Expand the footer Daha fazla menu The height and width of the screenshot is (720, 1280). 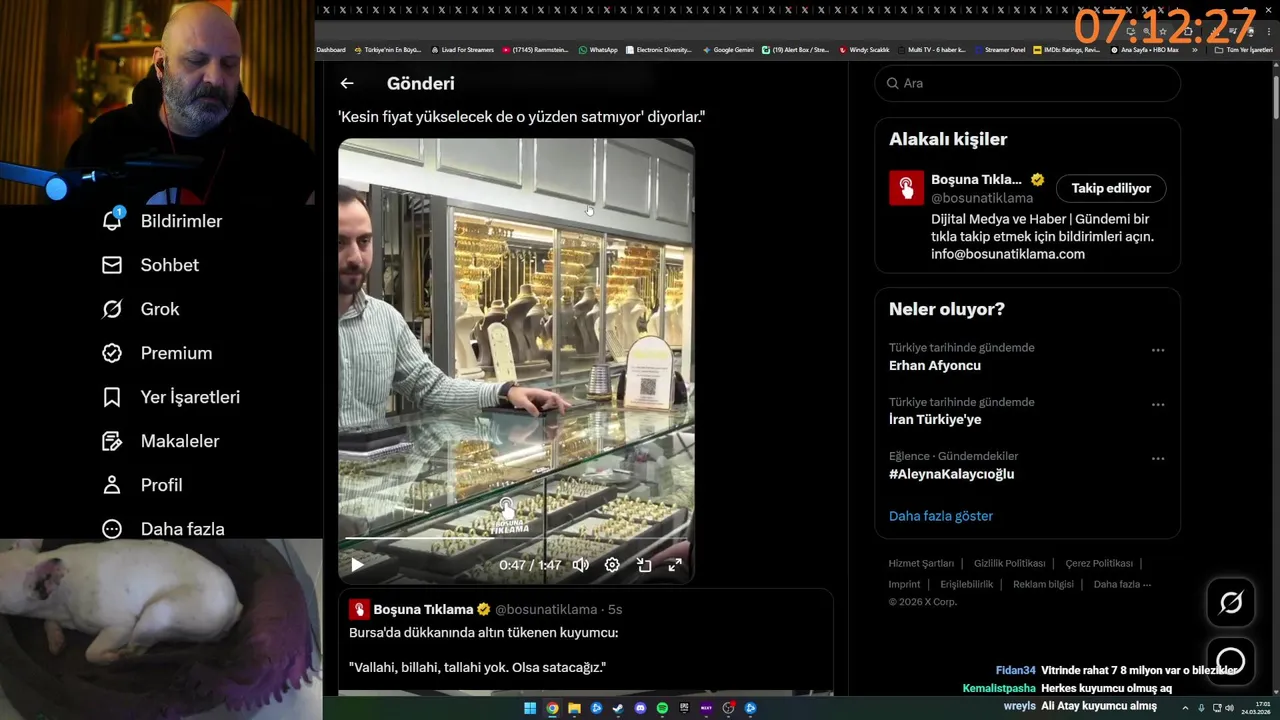click(x=1122, y=584)
